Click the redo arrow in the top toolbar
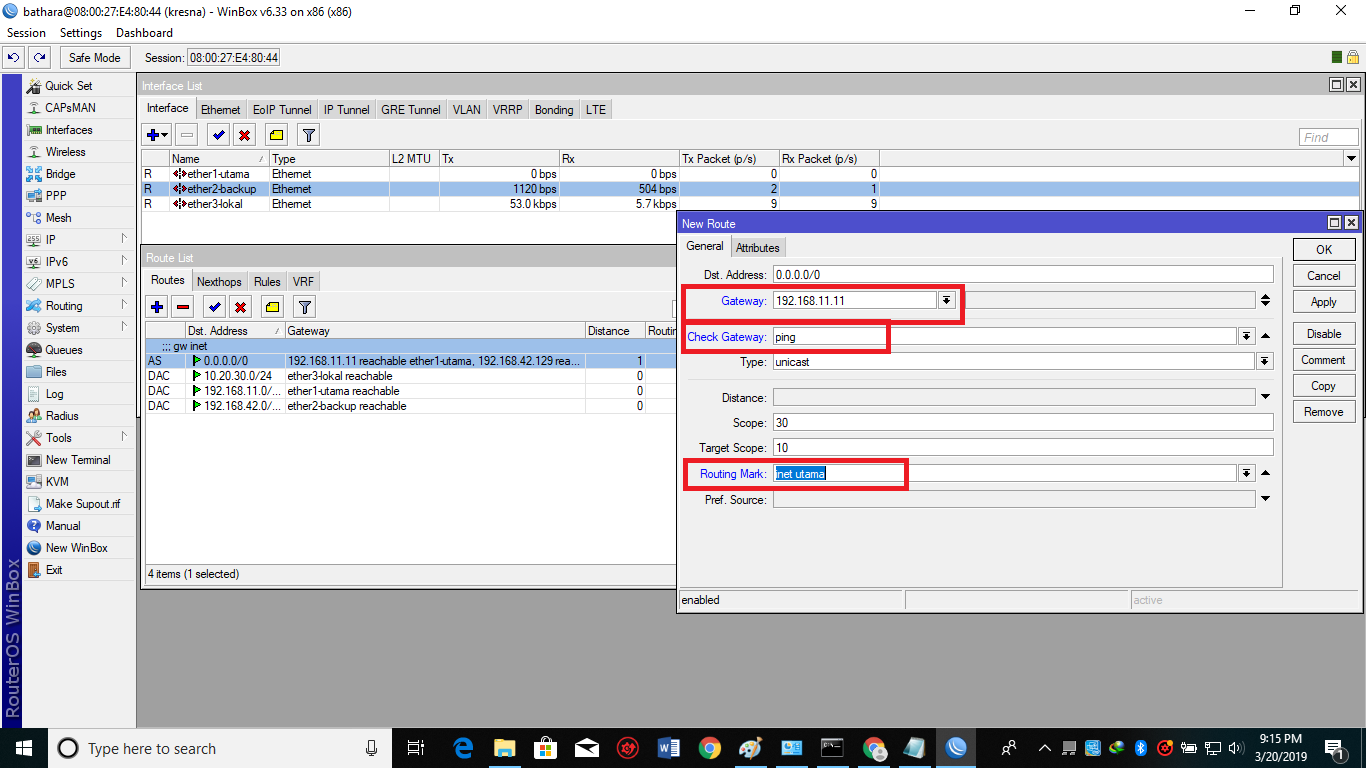This screenshot has height=768, width=1366. (x=38, y=57)
